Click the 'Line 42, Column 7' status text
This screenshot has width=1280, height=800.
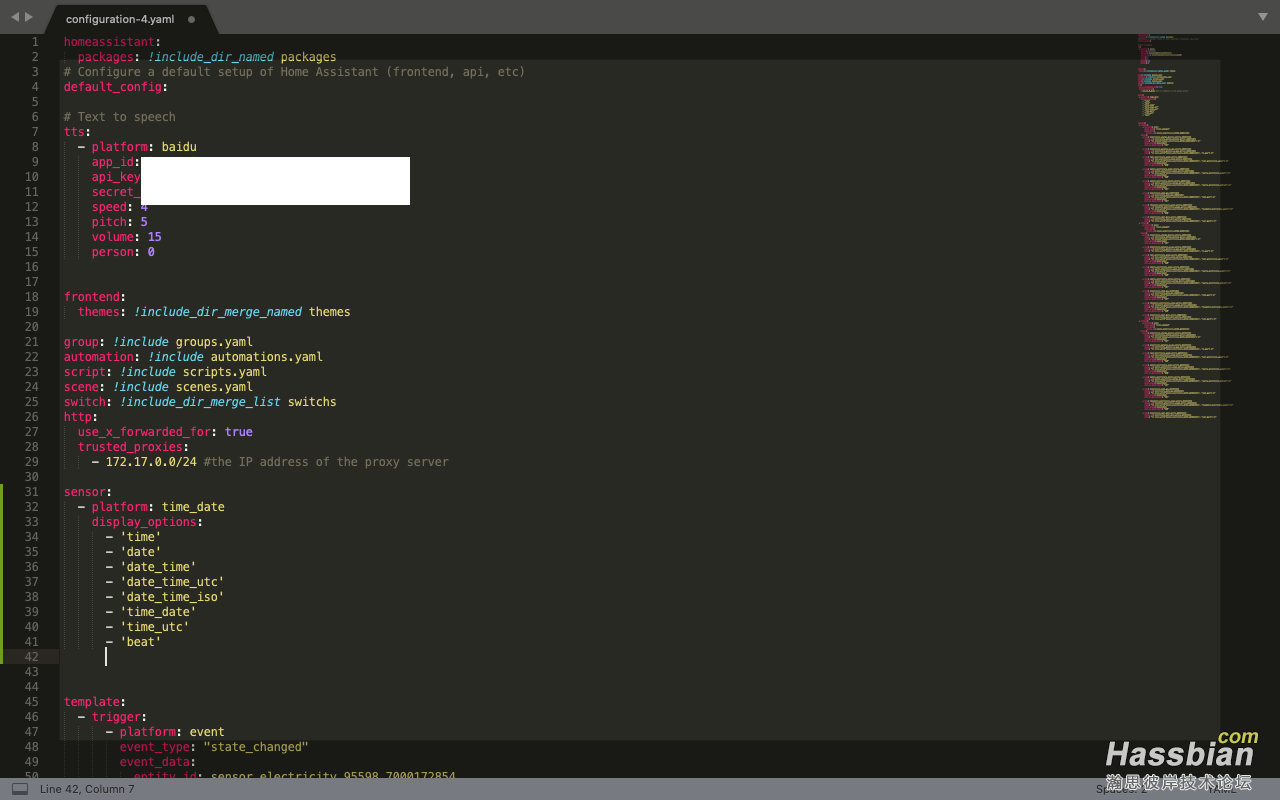point(87,789)
